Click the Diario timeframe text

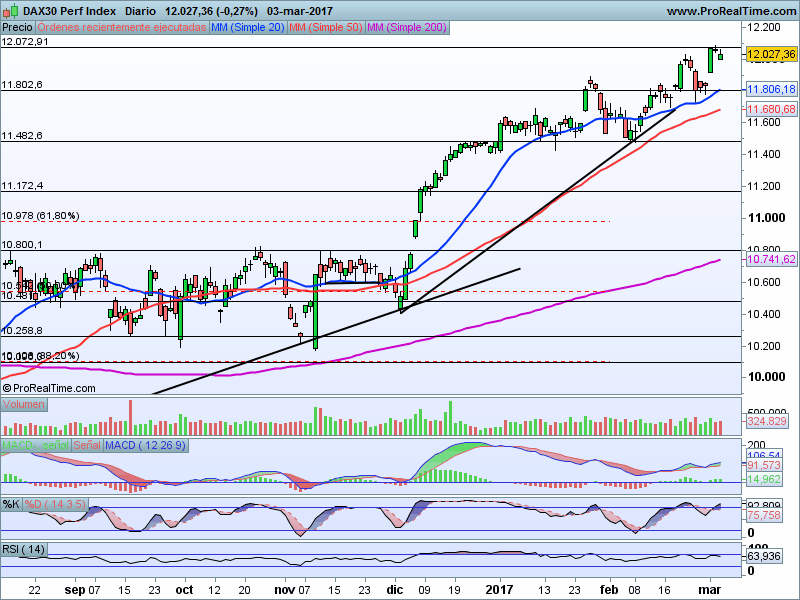140,11
